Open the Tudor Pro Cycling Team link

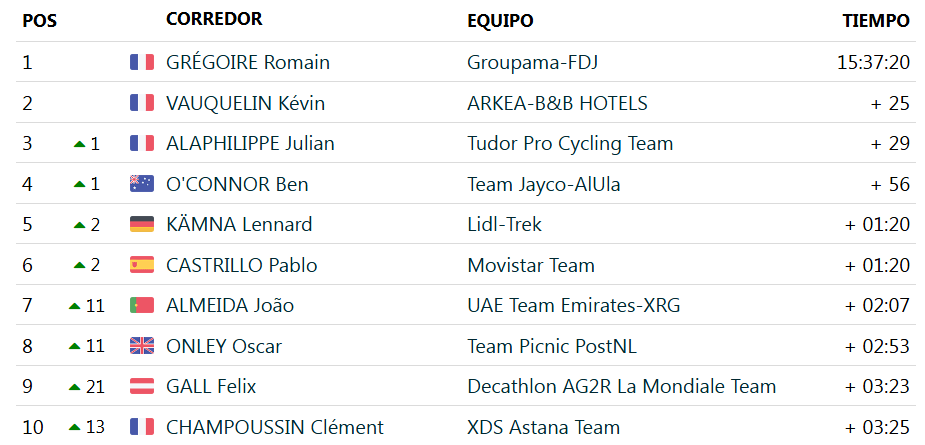570,143
